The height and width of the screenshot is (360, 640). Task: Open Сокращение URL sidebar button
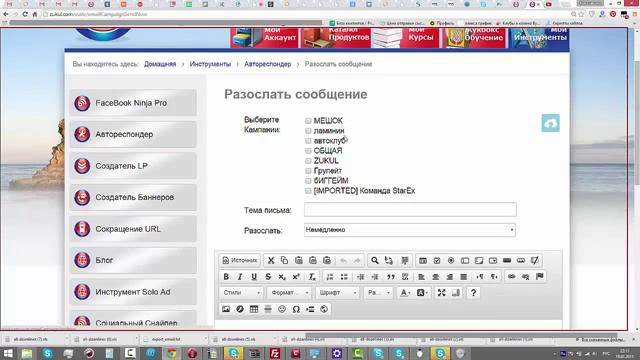click(133, 229)
